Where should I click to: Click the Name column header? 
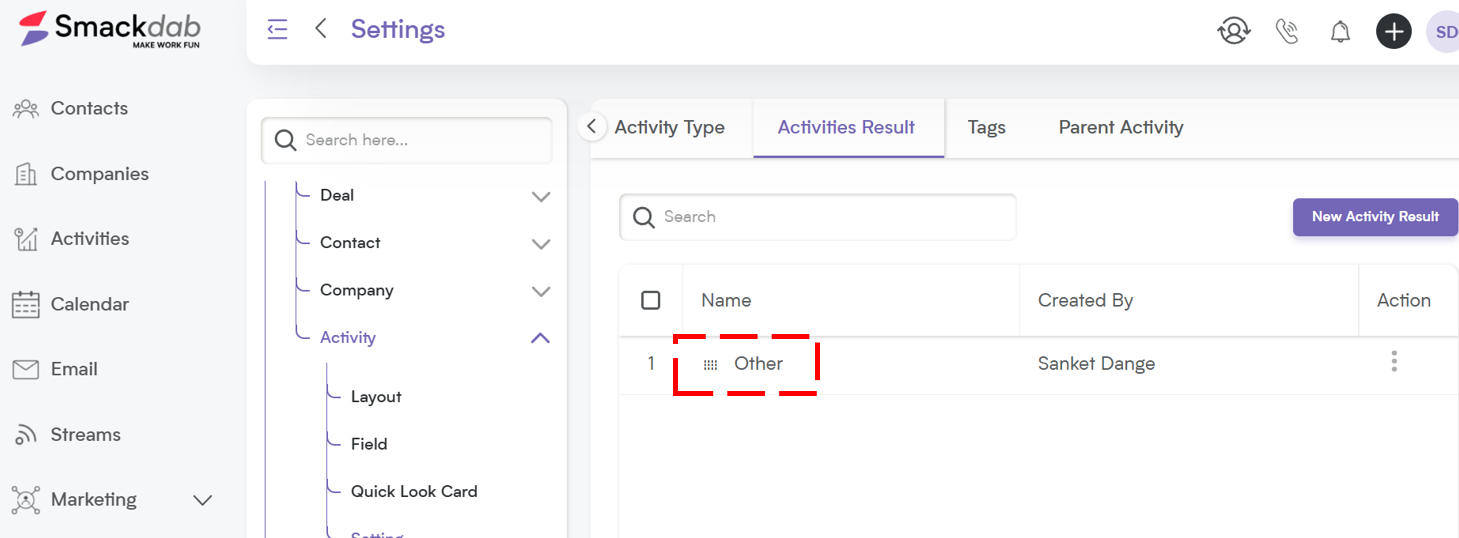click(x=726, y=300)
